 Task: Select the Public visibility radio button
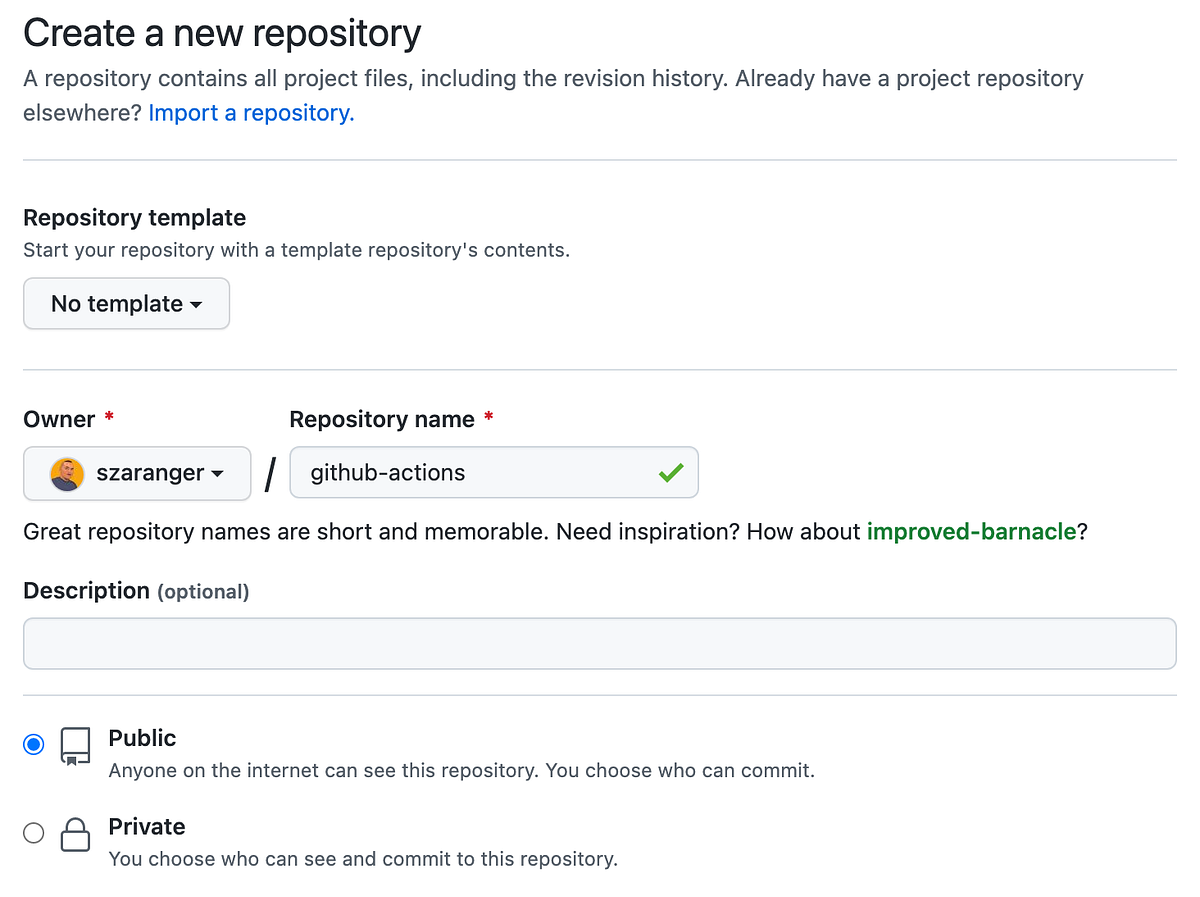tap(33, 743)
